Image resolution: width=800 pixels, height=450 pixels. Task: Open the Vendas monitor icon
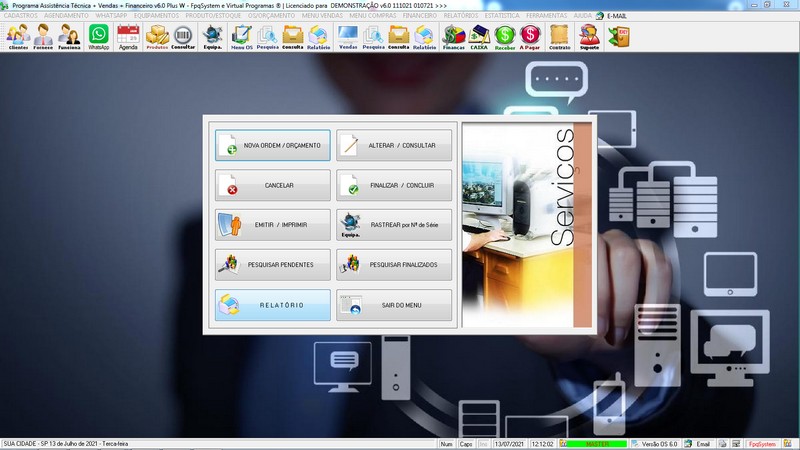(x=348, y=37)
